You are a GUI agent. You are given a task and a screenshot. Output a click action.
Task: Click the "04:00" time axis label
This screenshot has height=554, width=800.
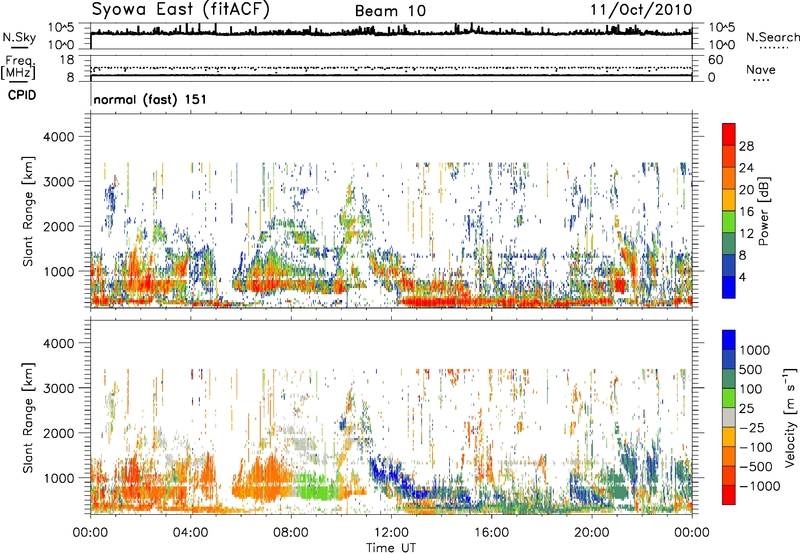click(191, 533)
